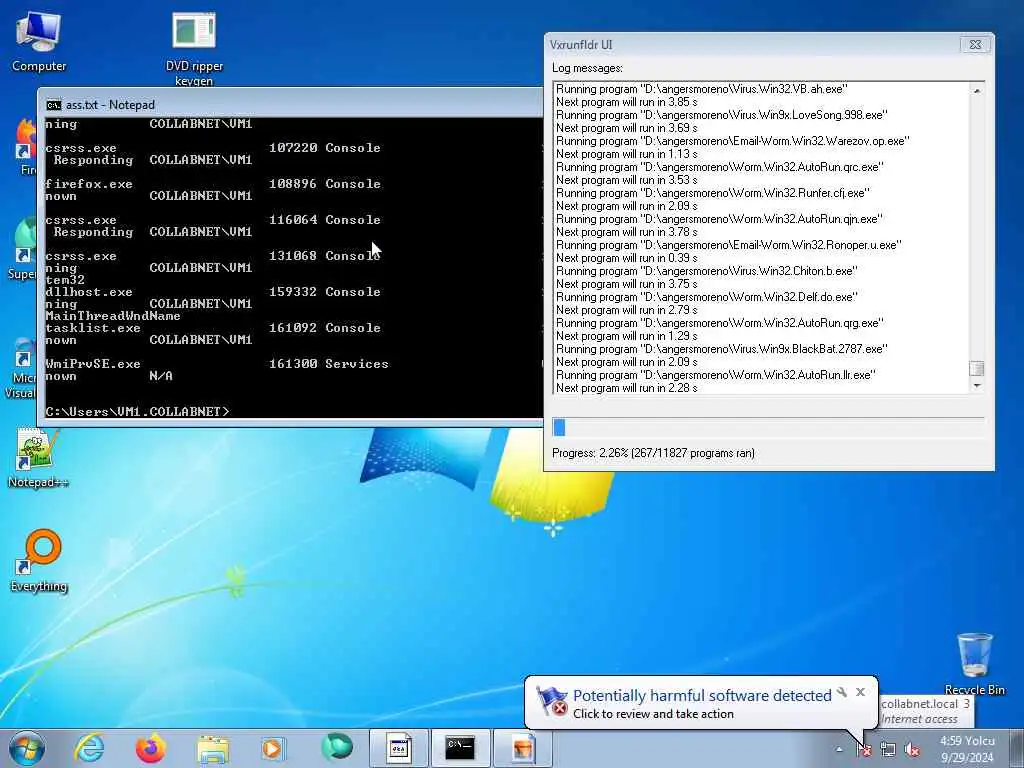This screenshot has width=1024, height=768.
Task: Open Windows Media Player from the taskbar
Action: click(274, 748)
